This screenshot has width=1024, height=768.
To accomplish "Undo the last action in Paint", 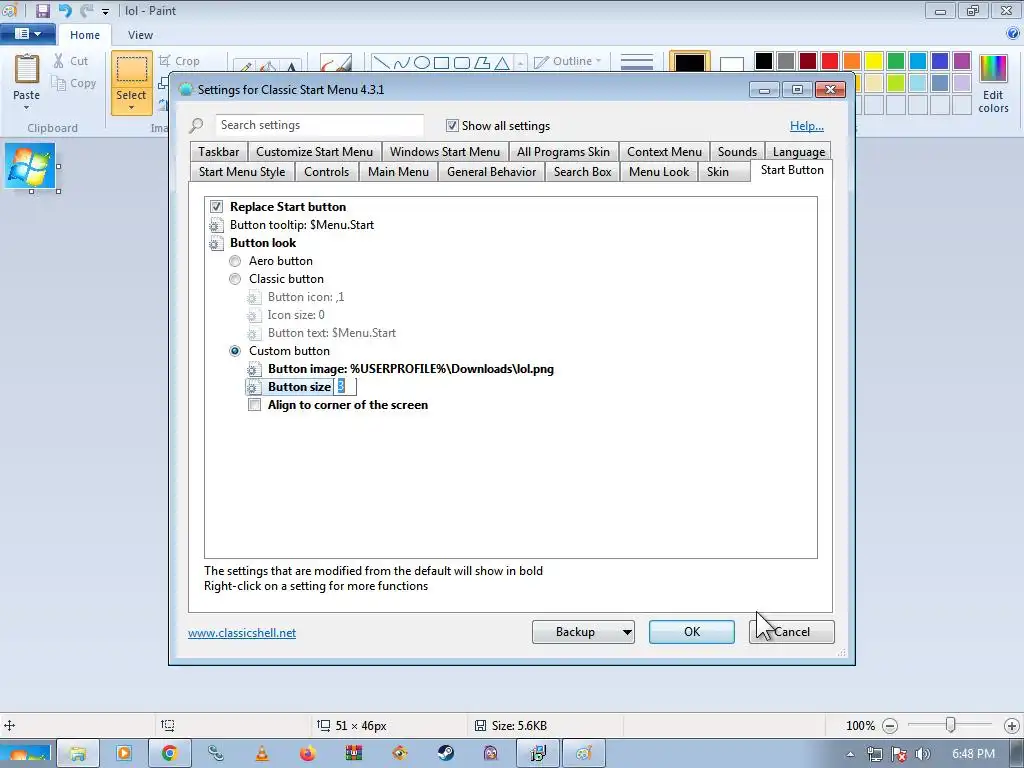I will [x=65, y=10].
